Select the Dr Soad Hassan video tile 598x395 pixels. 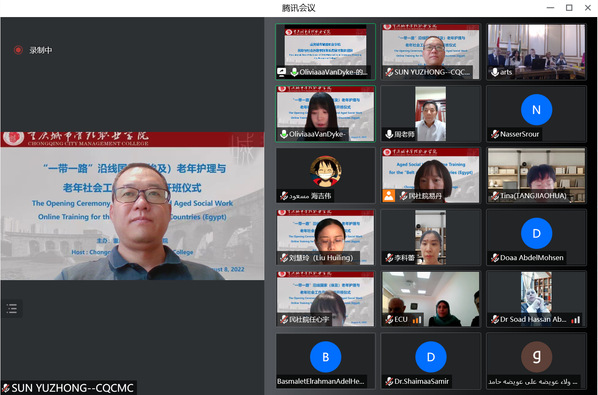(x=536, y=299)
